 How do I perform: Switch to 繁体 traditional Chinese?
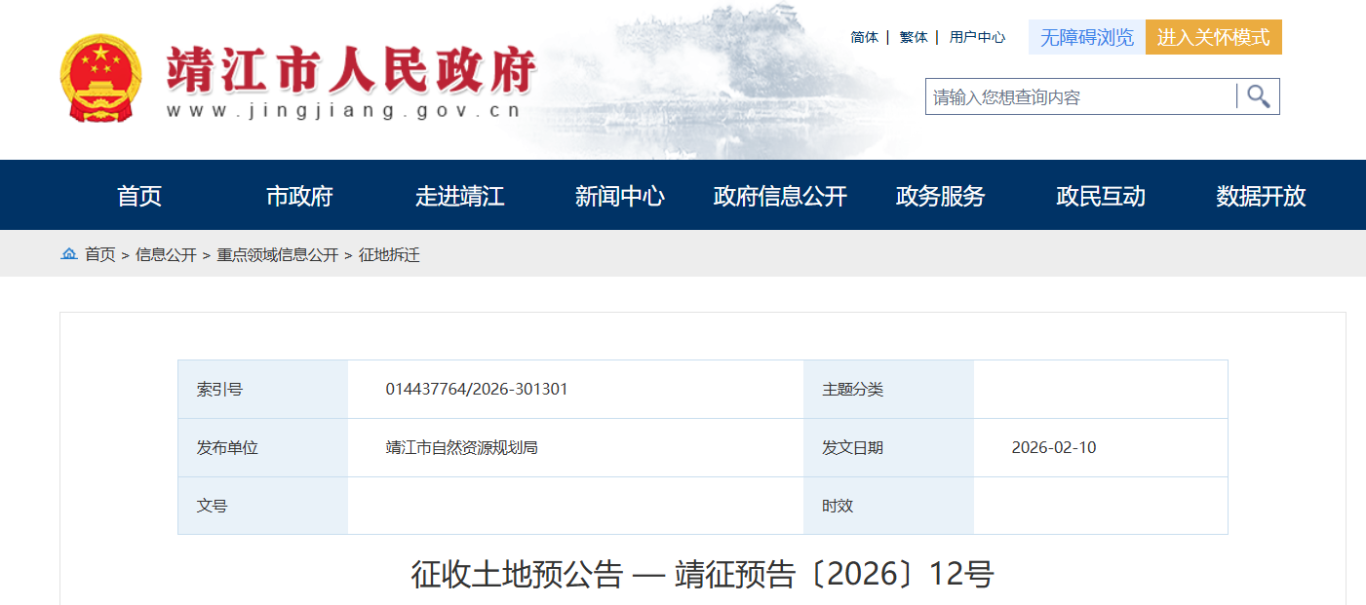point(913,37)
